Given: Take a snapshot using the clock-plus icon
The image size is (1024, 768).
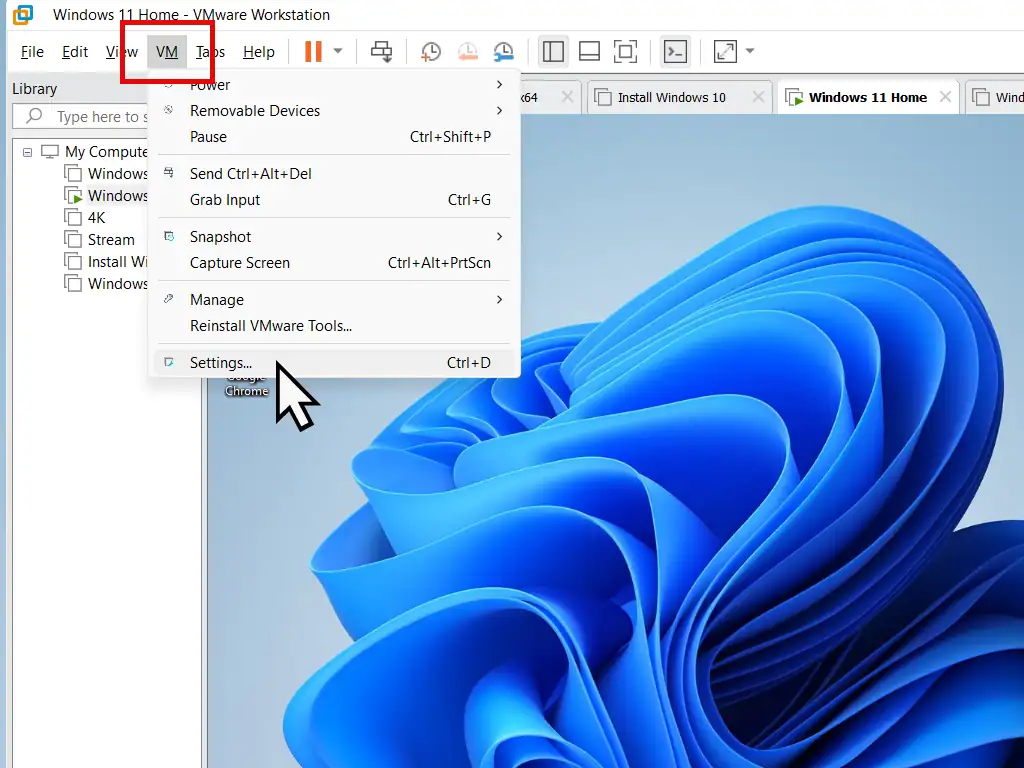Looking at the screenshot, I should (430, 51).
